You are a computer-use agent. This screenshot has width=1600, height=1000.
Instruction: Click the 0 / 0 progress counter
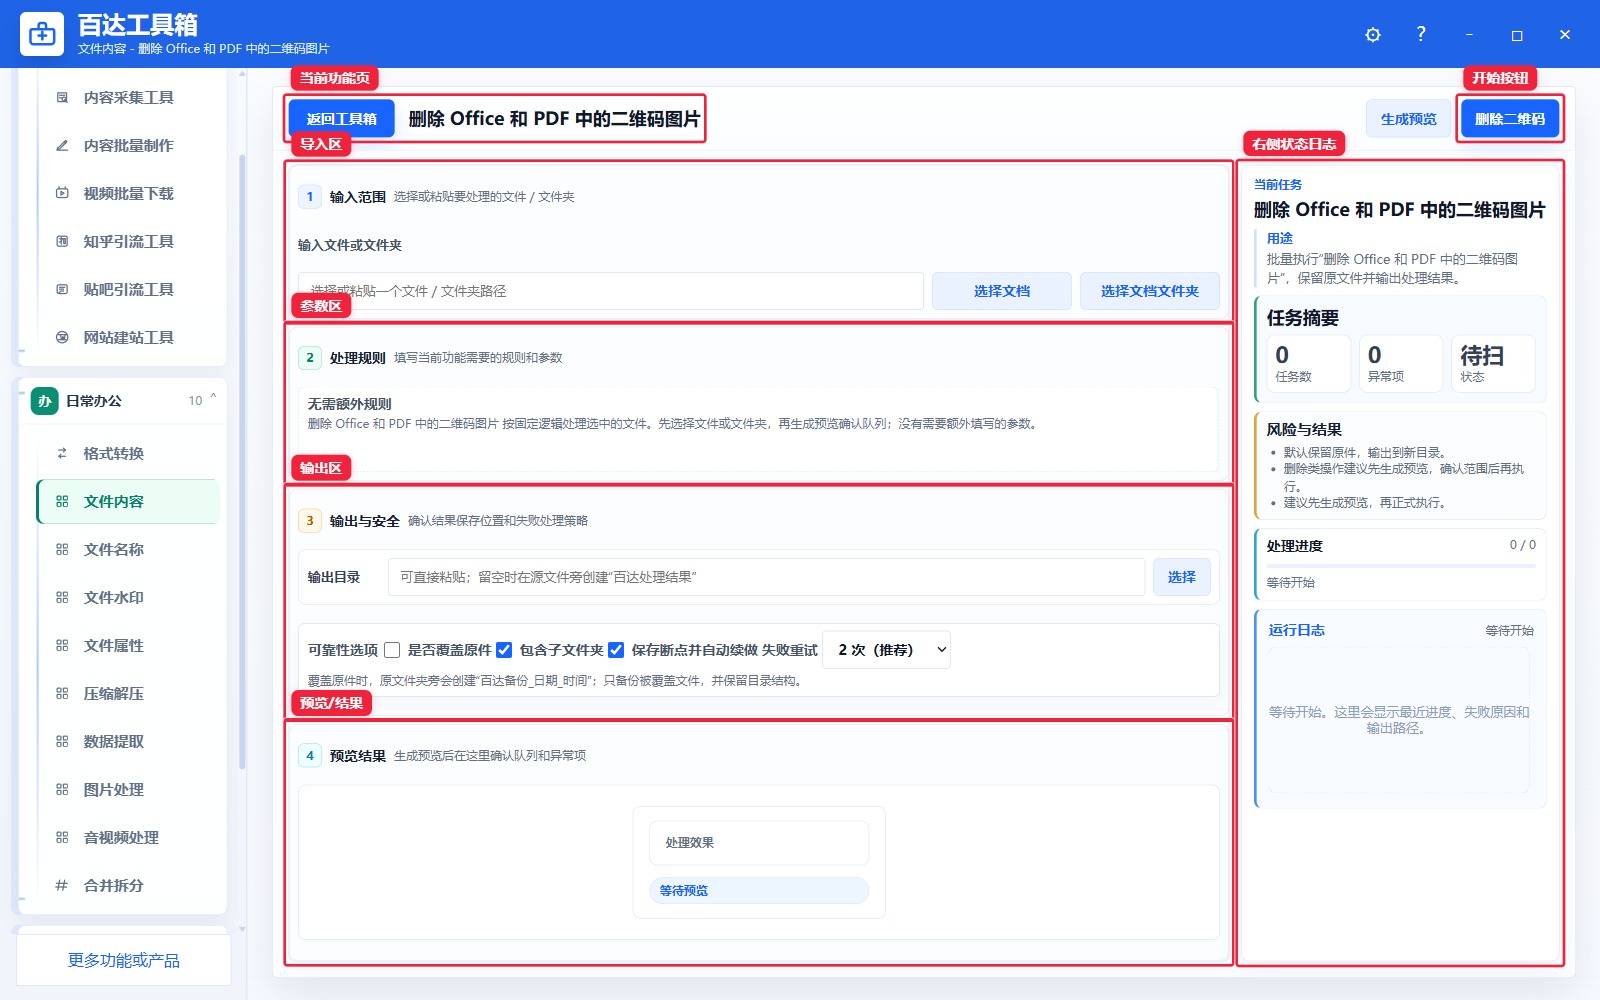pyautogui.click(x=1522, y=545)
